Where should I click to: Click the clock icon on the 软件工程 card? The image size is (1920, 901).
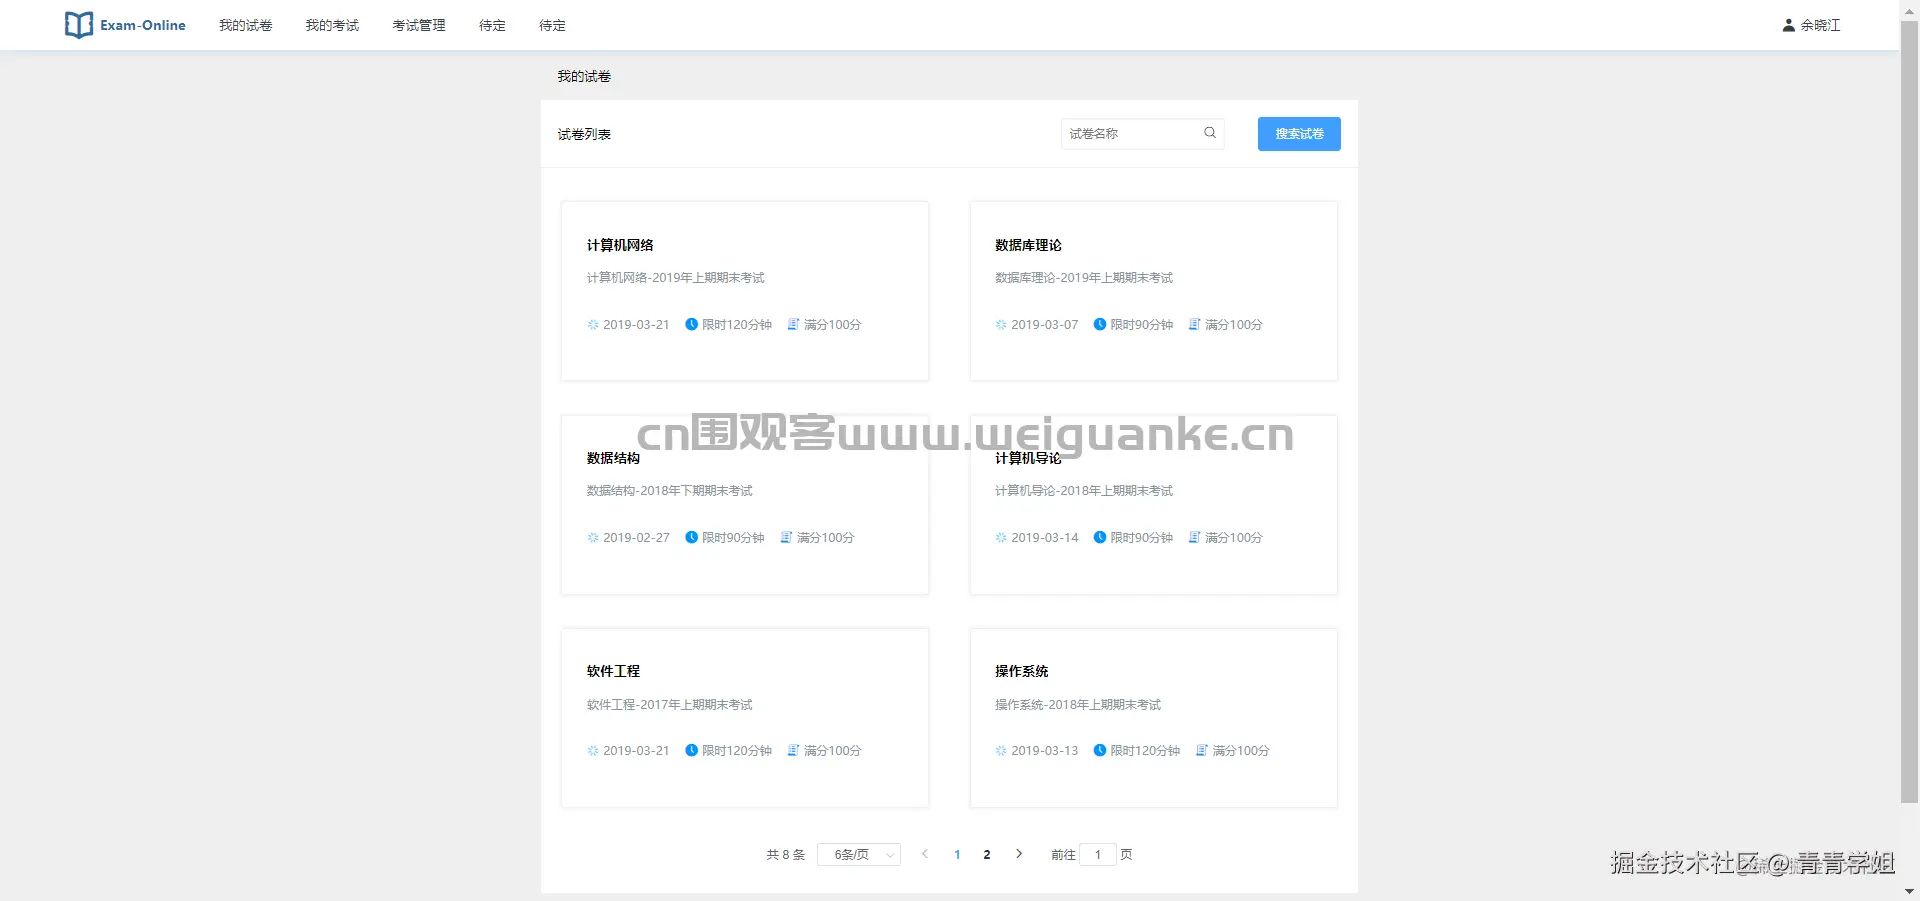tap(691, 751)
